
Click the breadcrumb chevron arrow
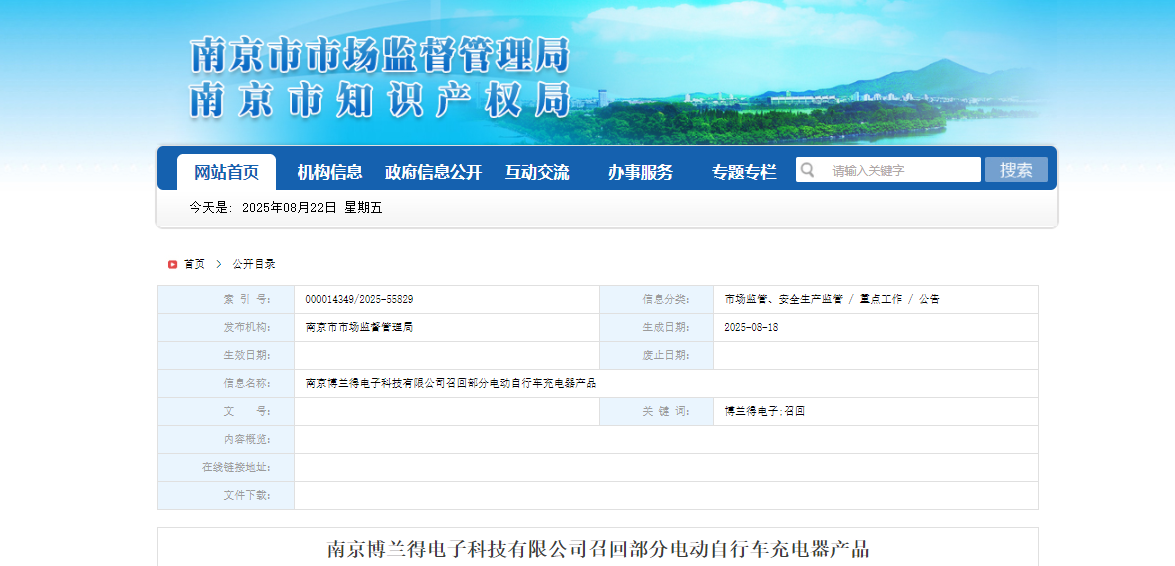click(x=219, y=264)
